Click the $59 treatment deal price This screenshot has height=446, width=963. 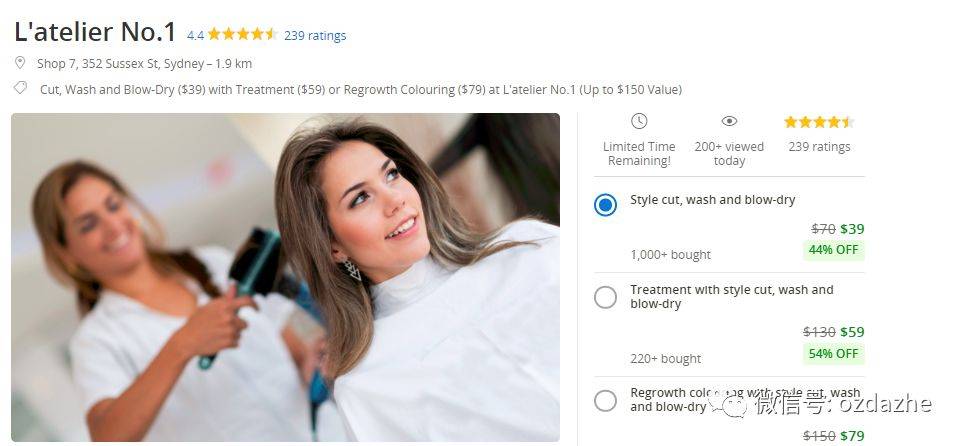pyautogui.click(x=852, y=332)
